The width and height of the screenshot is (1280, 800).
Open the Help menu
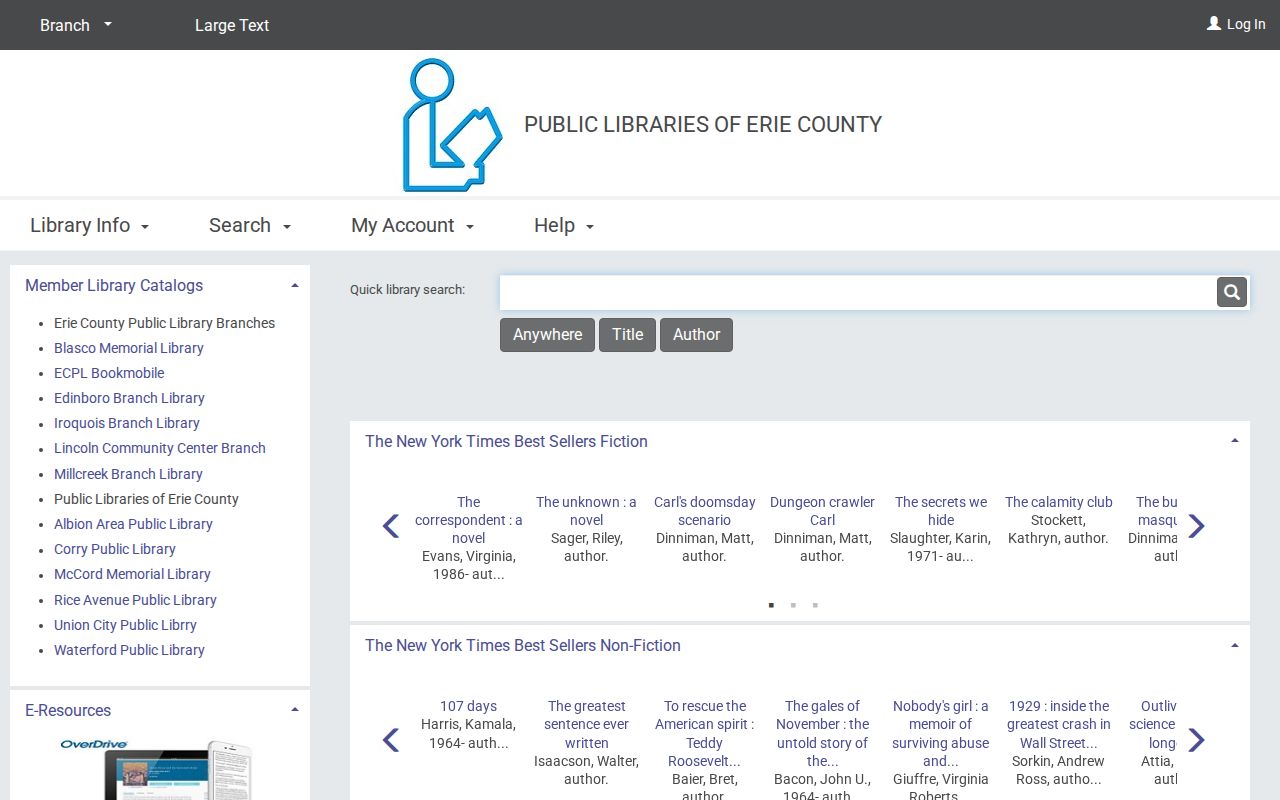coord(564,225)
